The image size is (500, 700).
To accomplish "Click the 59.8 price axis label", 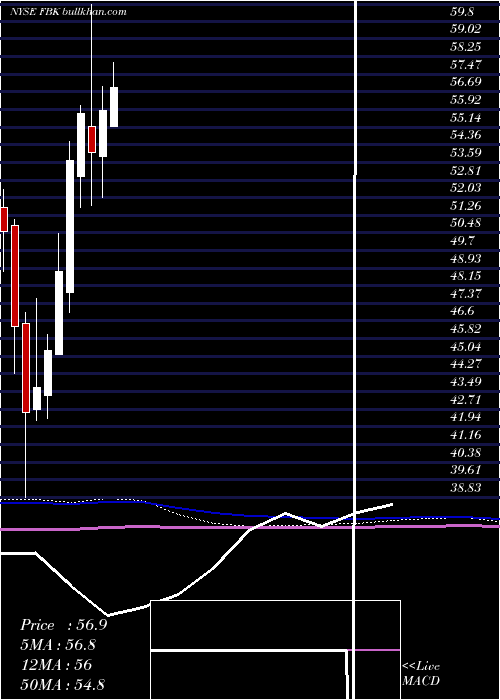I will point(462,12).
